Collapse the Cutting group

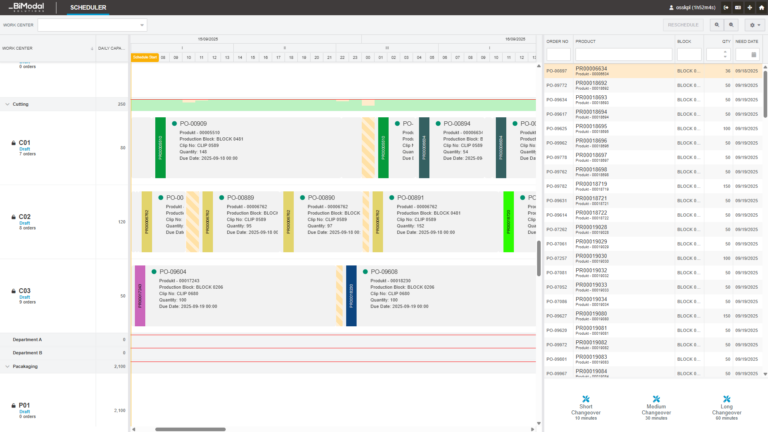[x=8, y=104]
